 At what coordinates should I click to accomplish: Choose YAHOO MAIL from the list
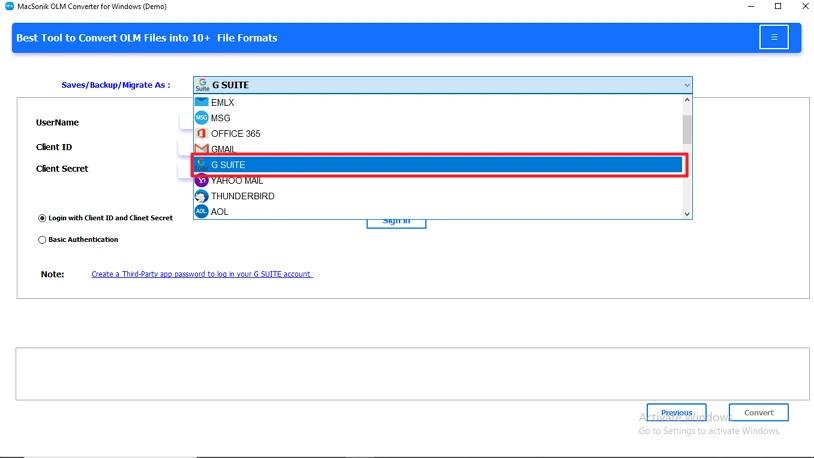click(x=438, y=180)
